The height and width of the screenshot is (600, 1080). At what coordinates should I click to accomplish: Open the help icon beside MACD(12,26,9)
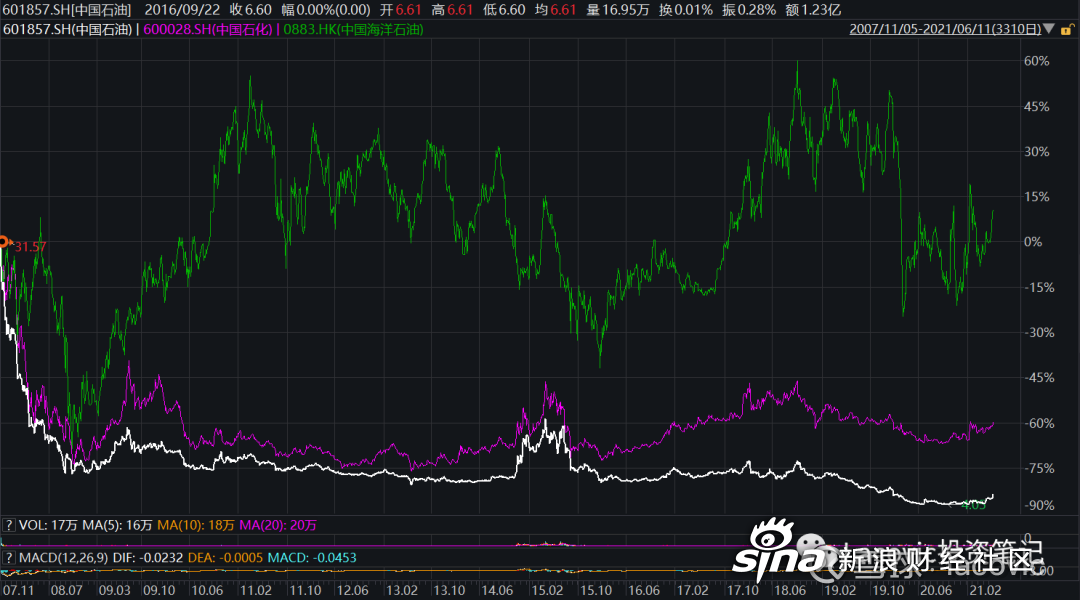click(8, 557)
